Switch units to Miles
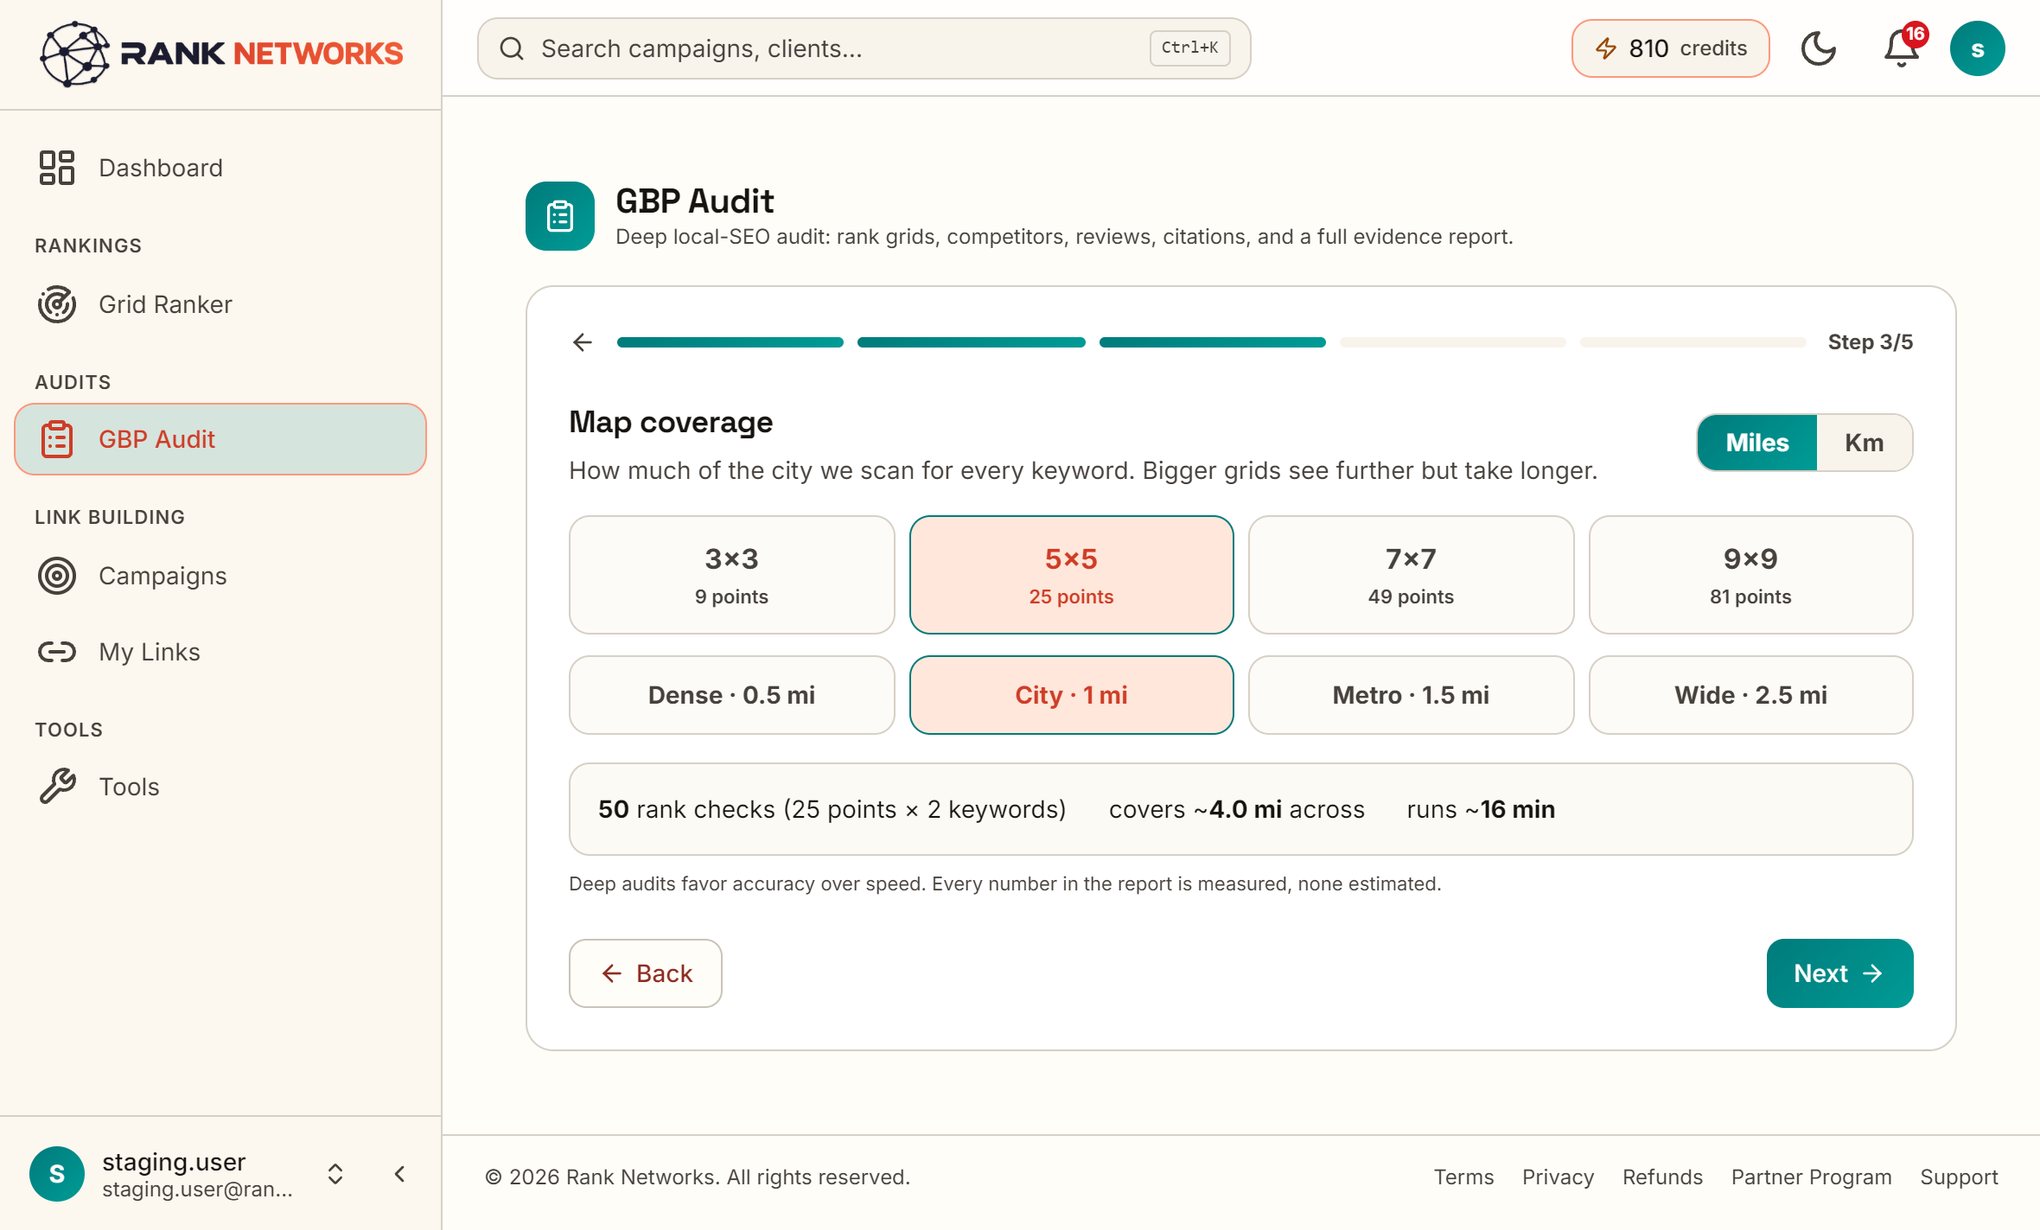The image size is (2040, 1230). (1757, 442)
